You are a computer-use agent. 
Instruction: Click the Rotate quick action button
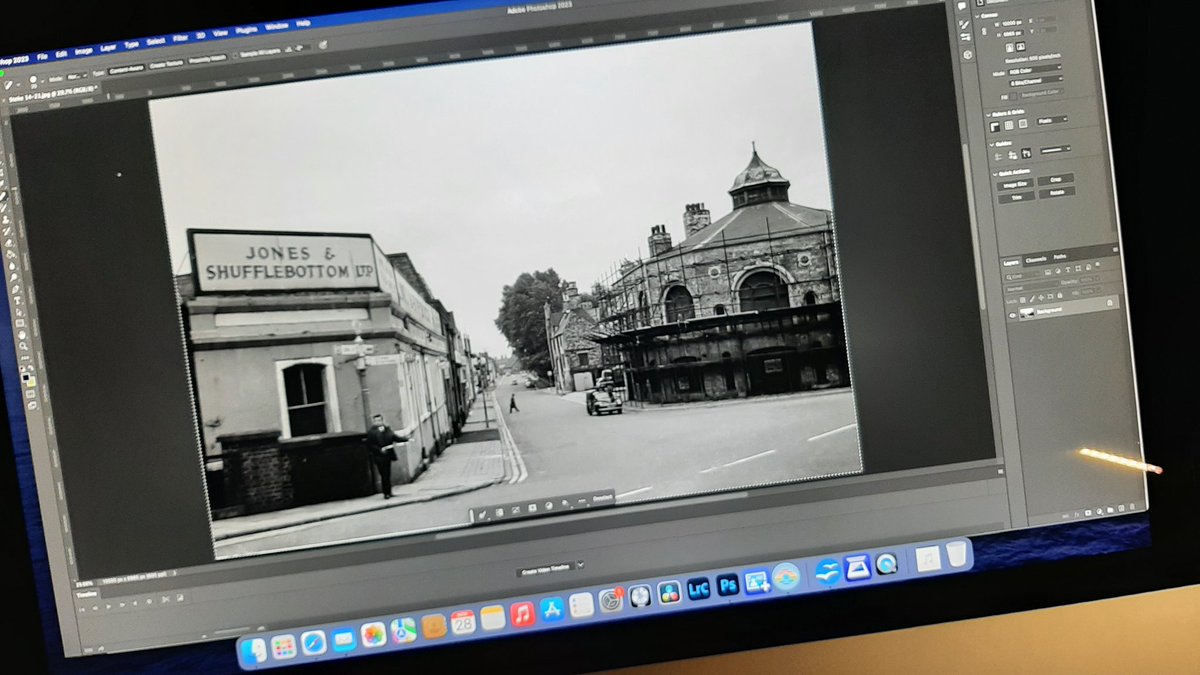click(x=1057, y=193)
